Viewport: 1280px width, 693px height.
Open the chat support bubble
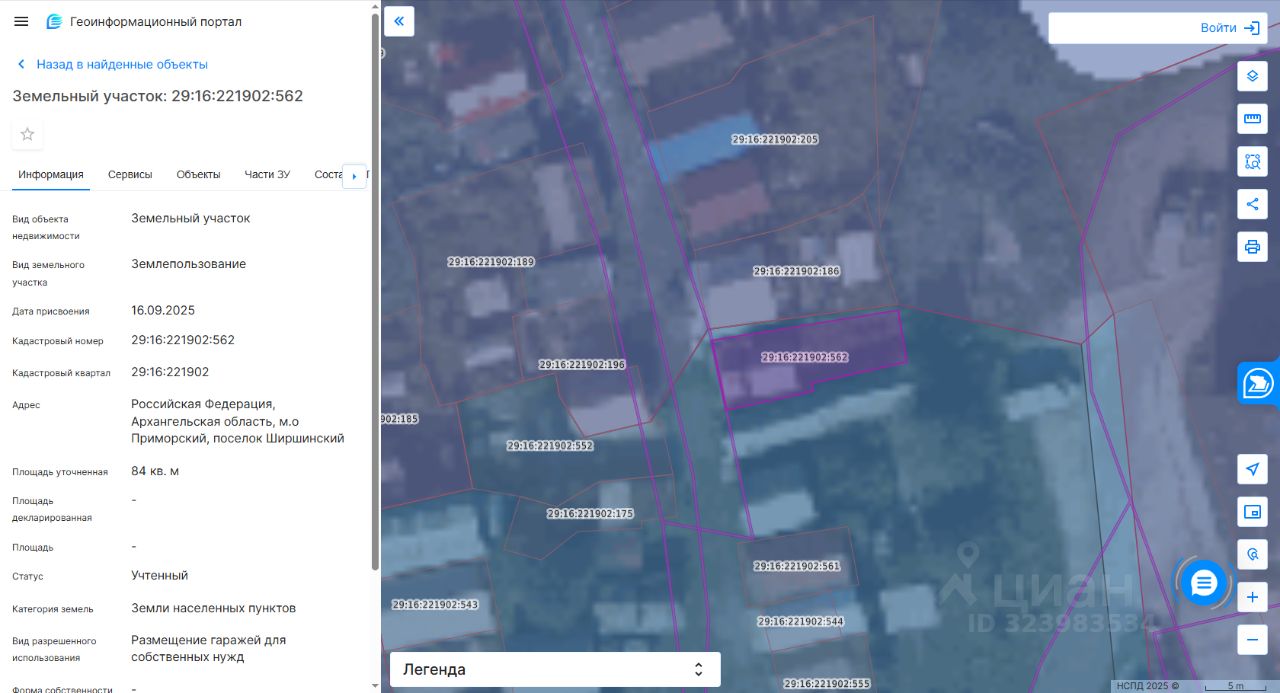[1203, 582]
